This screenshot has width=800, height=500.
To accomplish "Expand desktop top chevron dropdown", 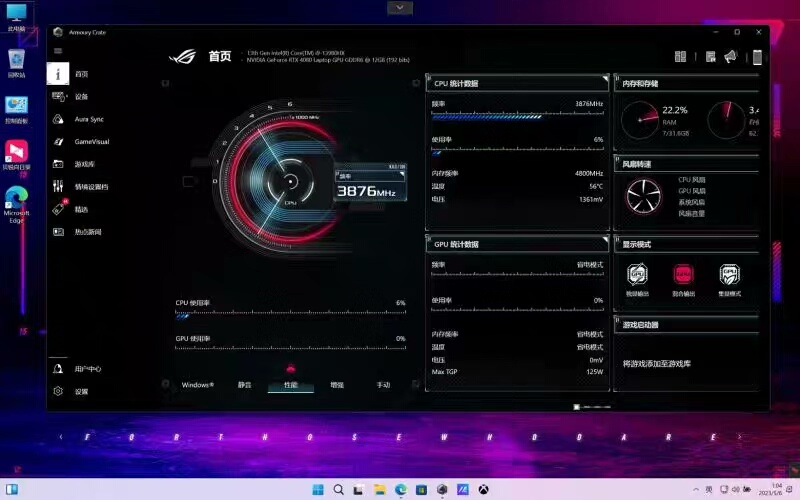I will coord(400,7).
